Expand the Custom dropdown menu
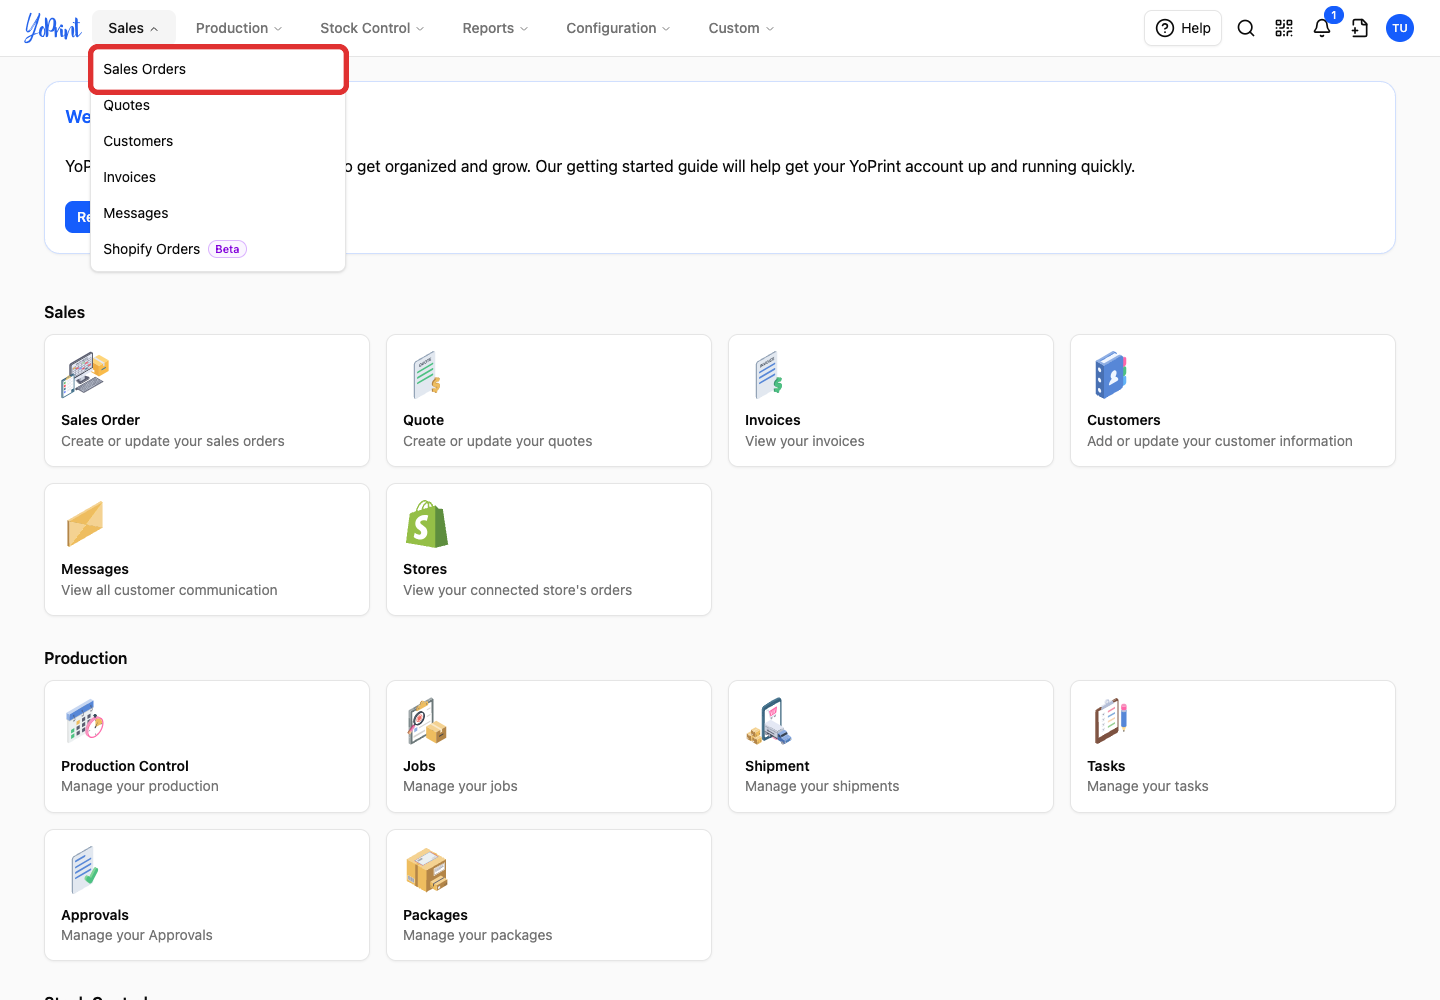The width and height of the screenshot is (1440, 1000). pyautogui.click(x=741, y=28)
